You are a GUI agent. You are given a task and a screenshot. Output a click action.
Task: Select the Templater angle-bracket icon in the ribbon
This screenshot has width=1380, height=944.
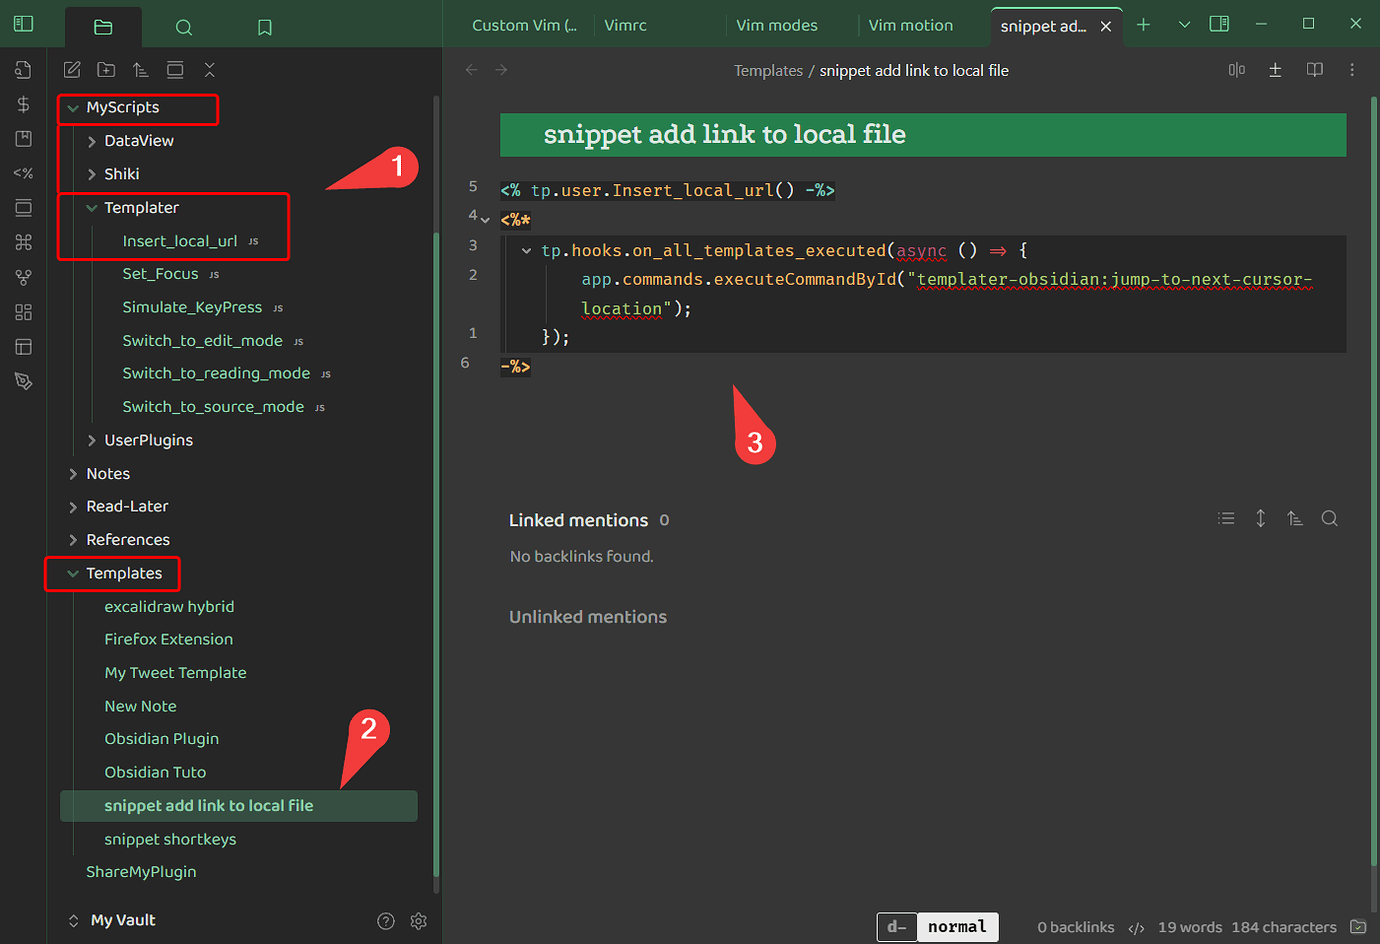23,173
